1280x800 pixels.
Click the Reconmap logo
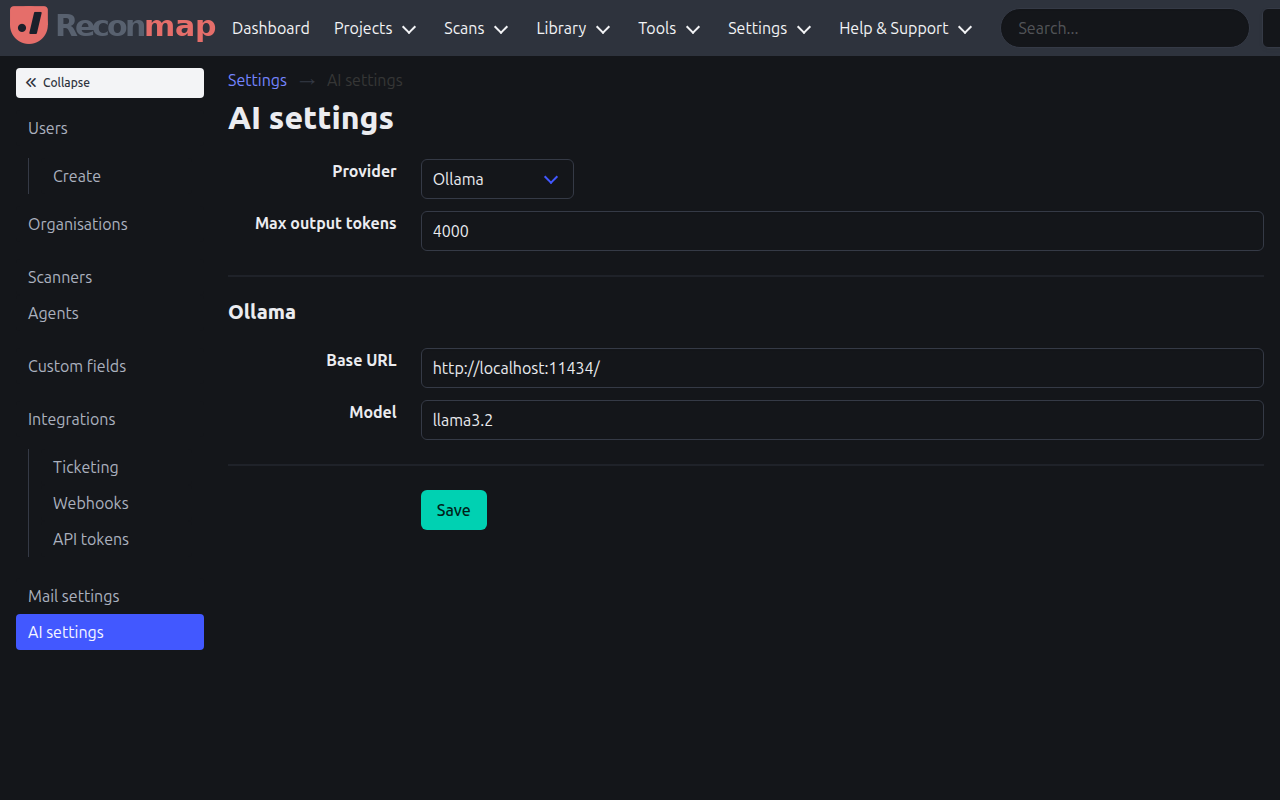point(112,27)
